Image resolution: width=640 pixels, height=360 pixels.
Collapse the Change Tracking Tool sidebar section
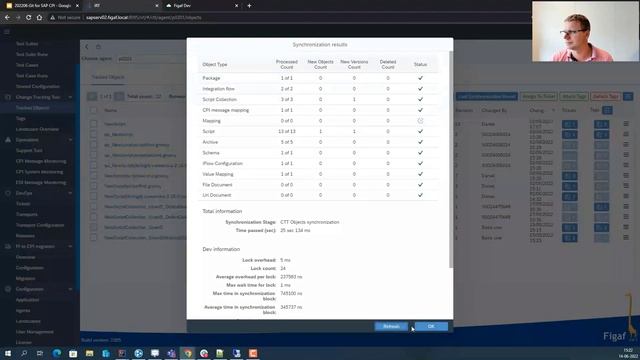tap(70, 97)
